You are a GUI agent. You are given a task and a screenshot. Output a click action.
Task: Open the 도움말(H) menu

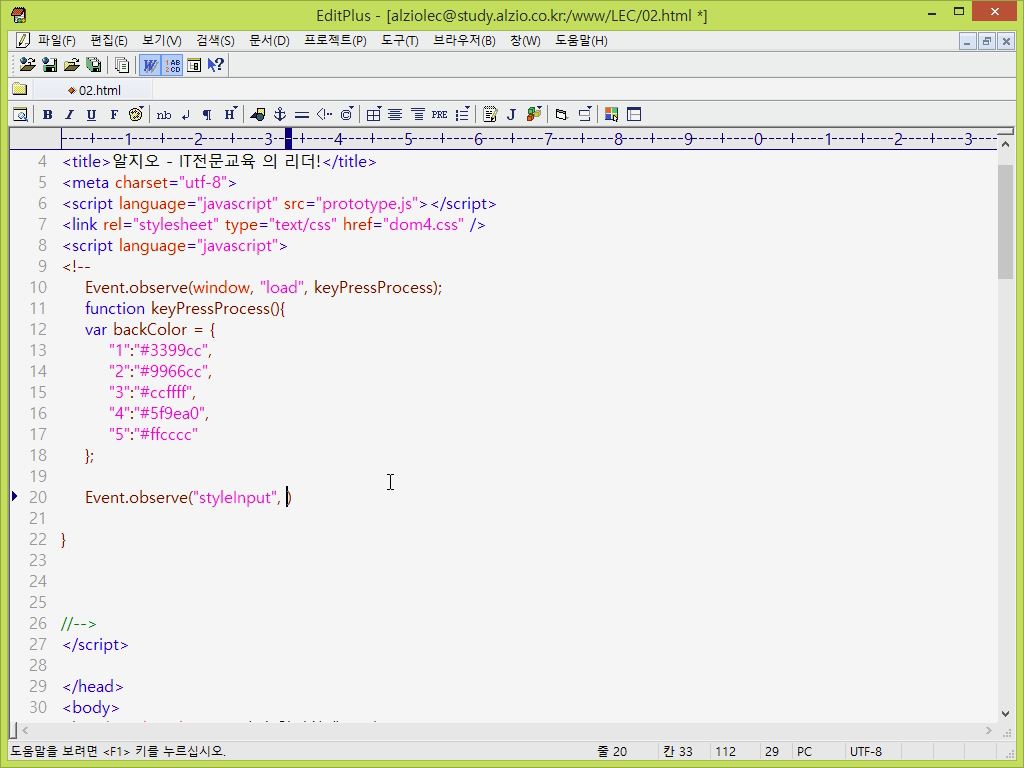point(581,40)
